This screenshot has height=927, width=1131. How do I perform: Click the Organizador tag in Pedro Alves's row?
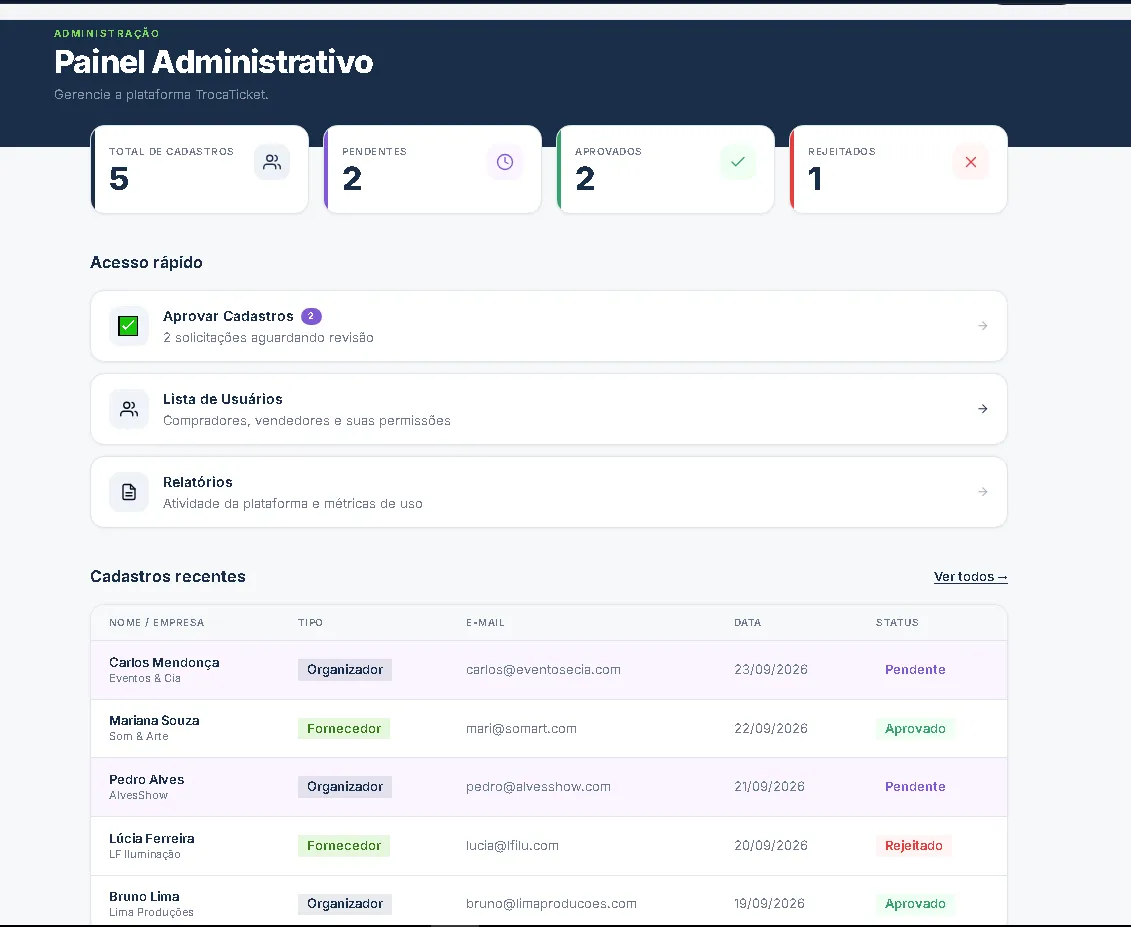tap(345, 786)
